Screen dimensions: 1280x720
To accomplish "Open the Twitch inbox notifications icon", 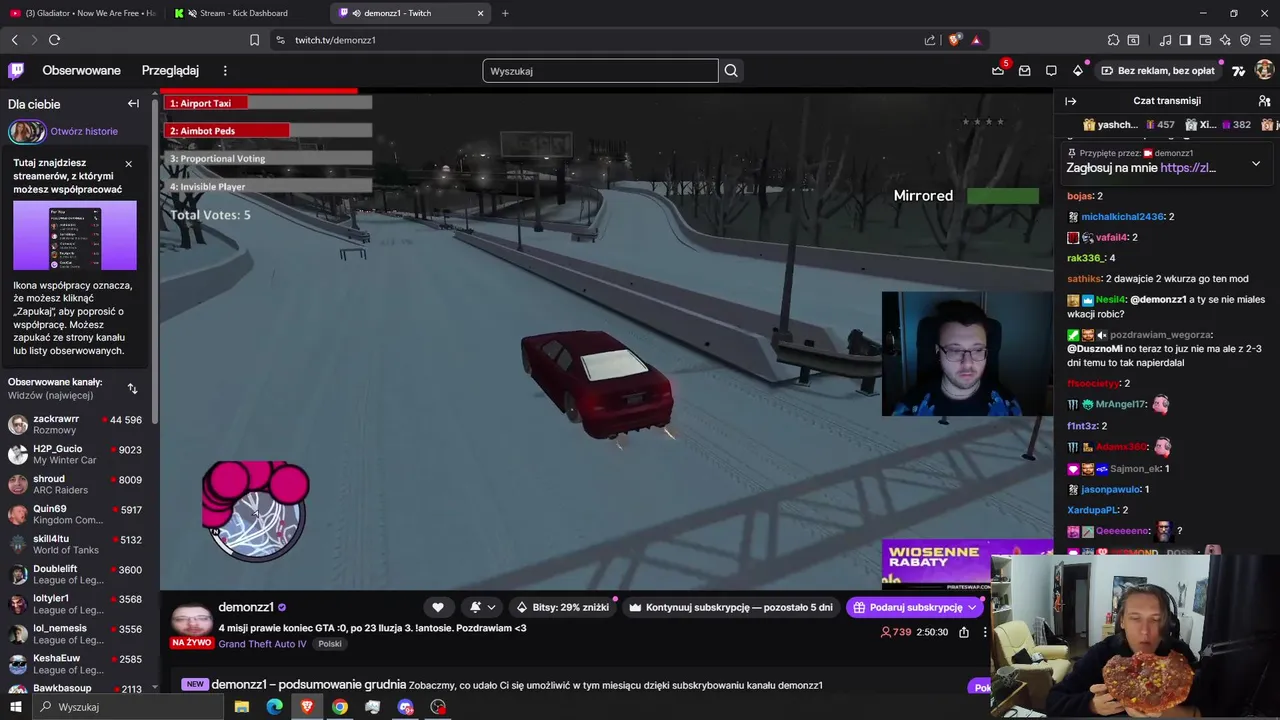I will click(x=1024, y=70).
